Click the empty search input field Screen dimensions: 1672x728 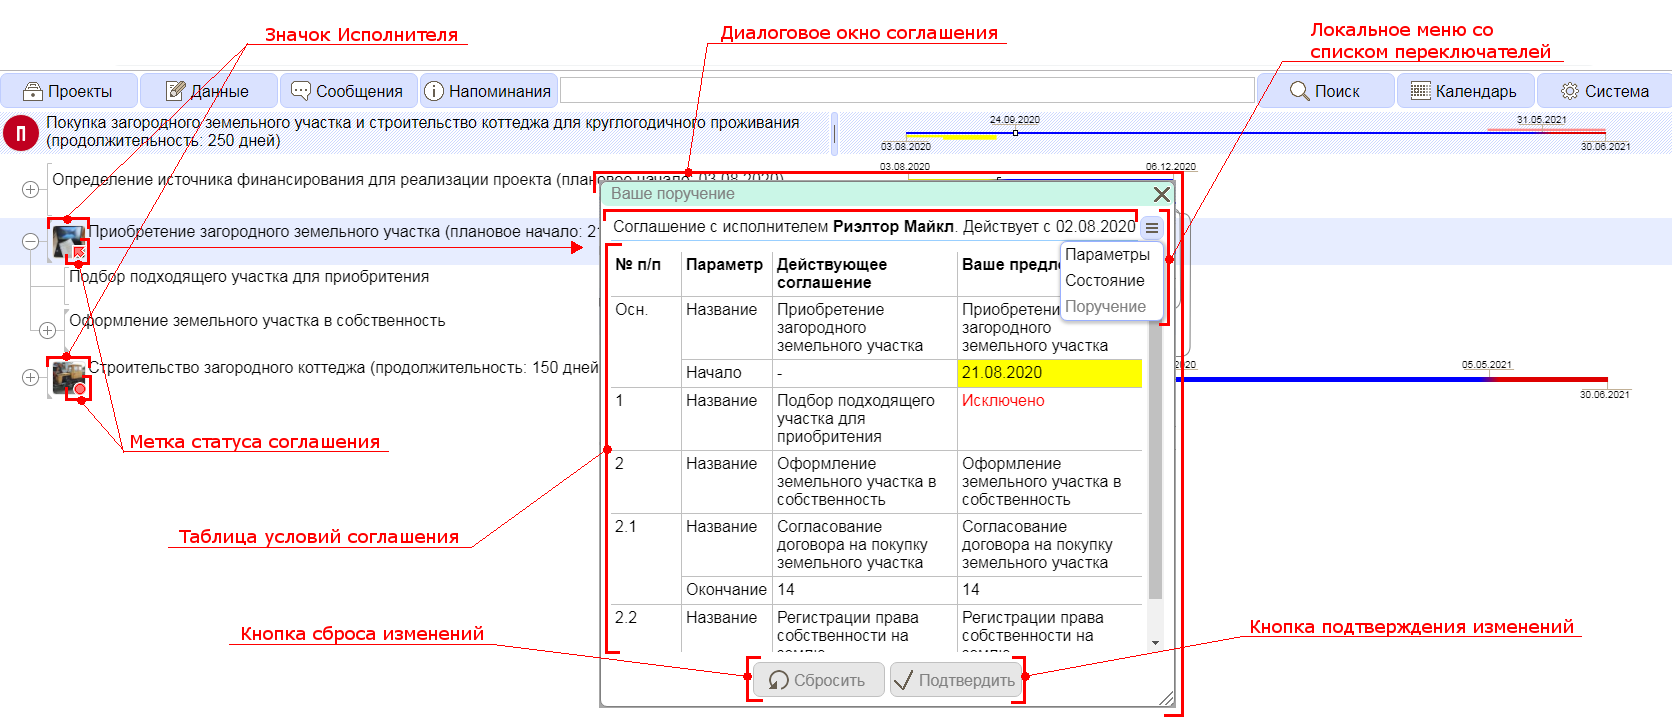tap(907, 91)
